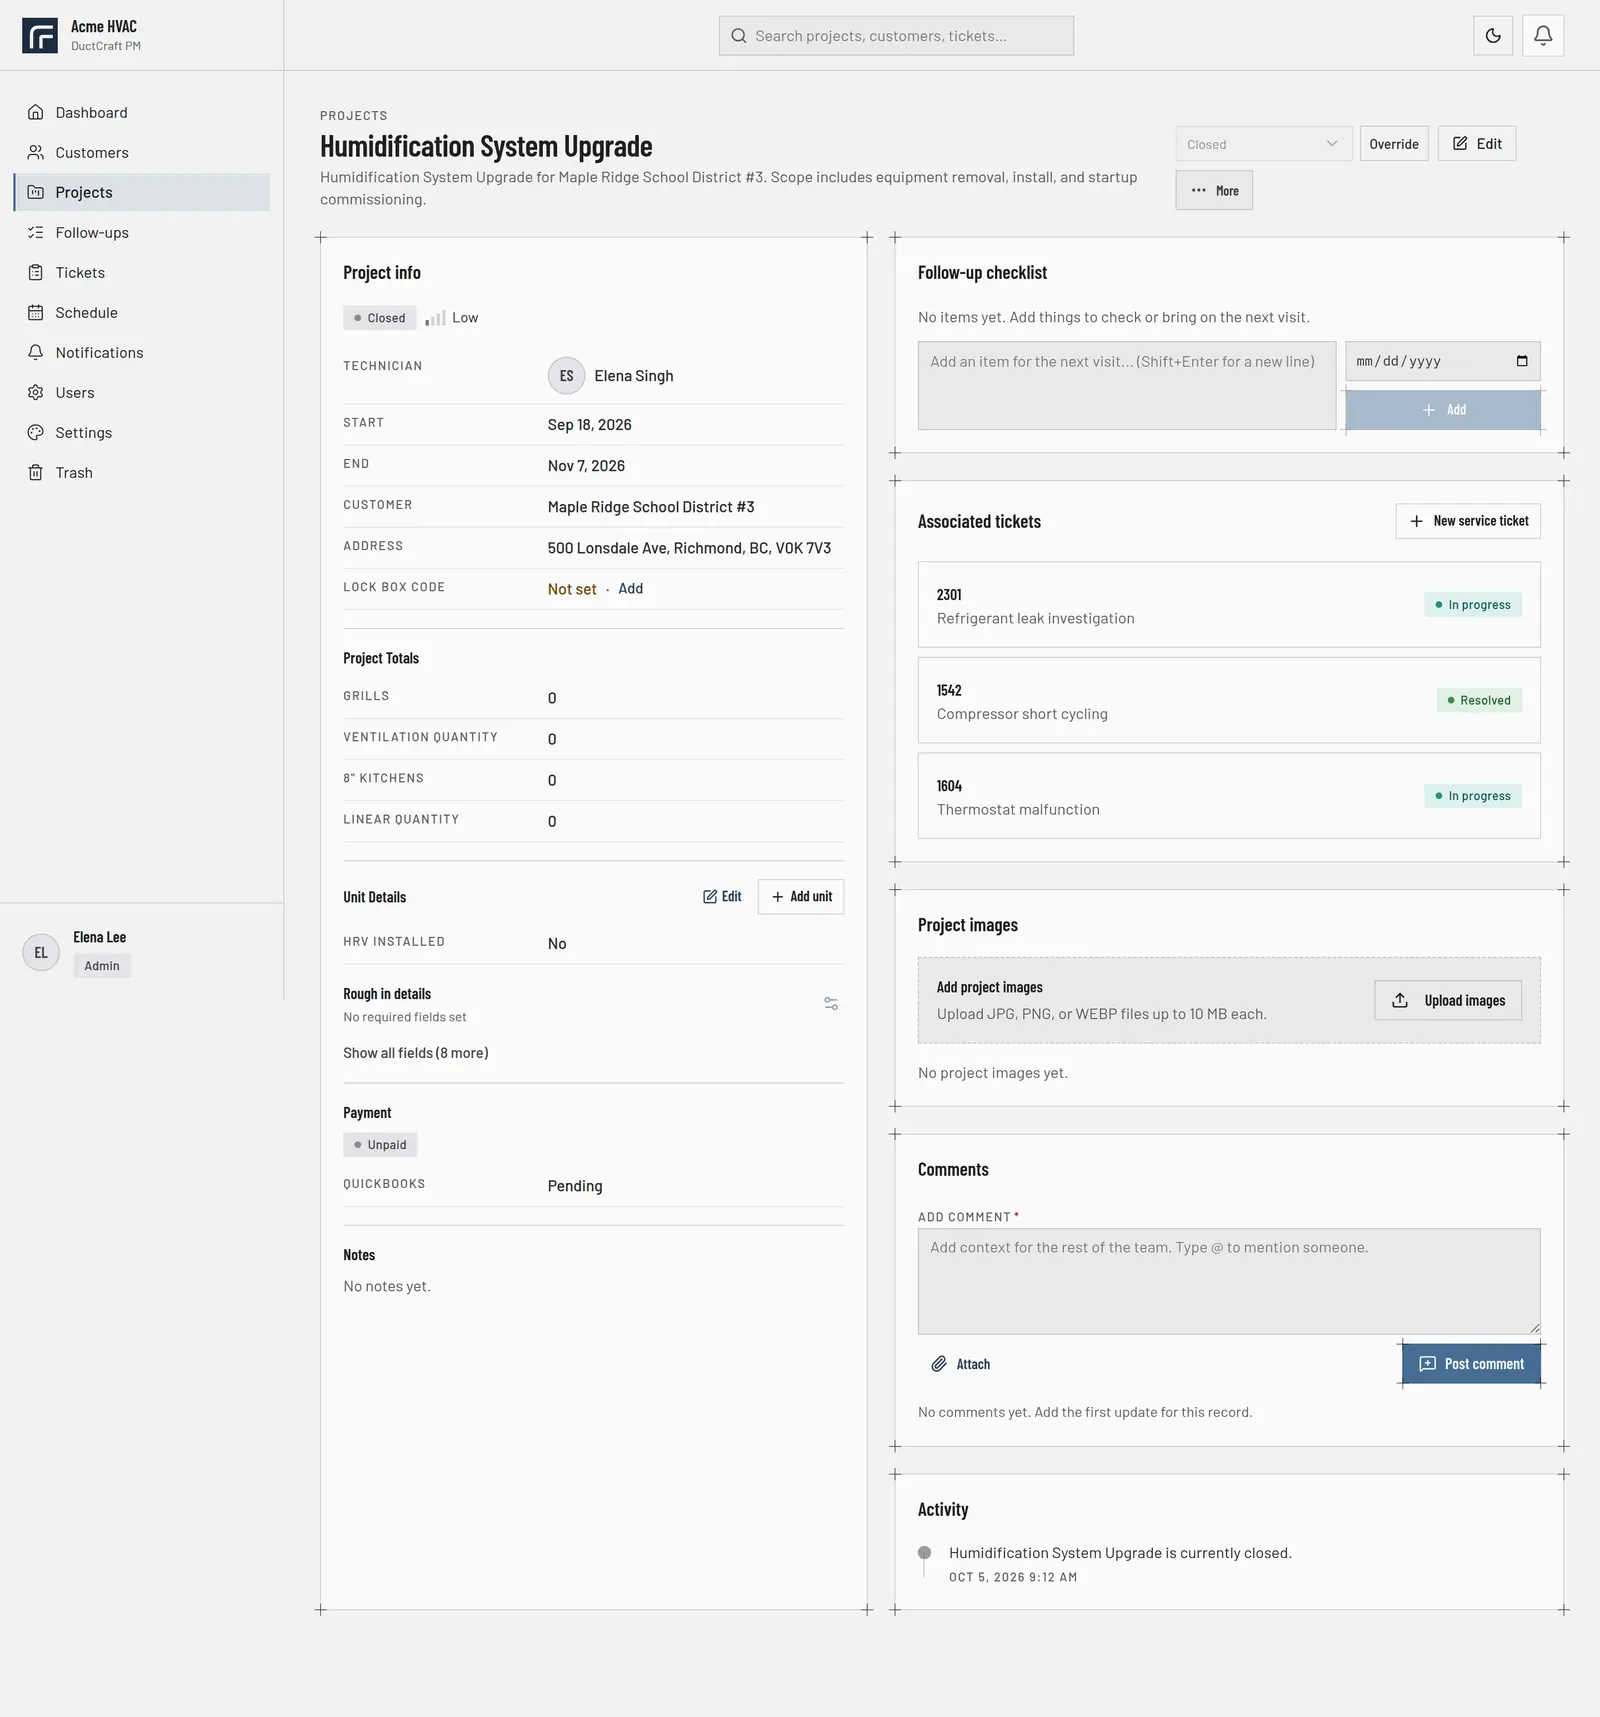Add a lock box code
The width and height of the screenshot is (1600, 1717).
630,589
